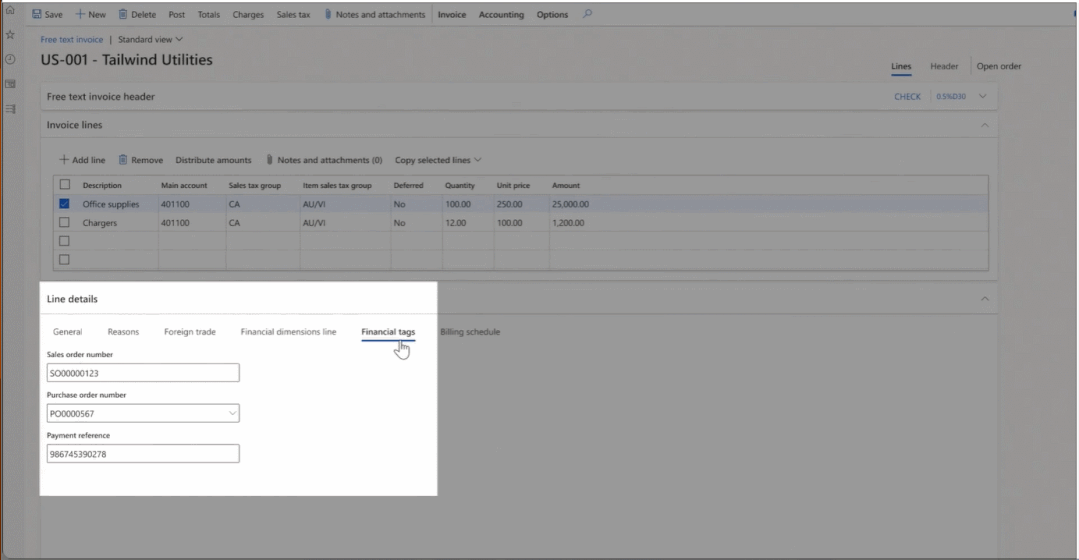
Task: Click the Description column header
Action: (102, 185)
